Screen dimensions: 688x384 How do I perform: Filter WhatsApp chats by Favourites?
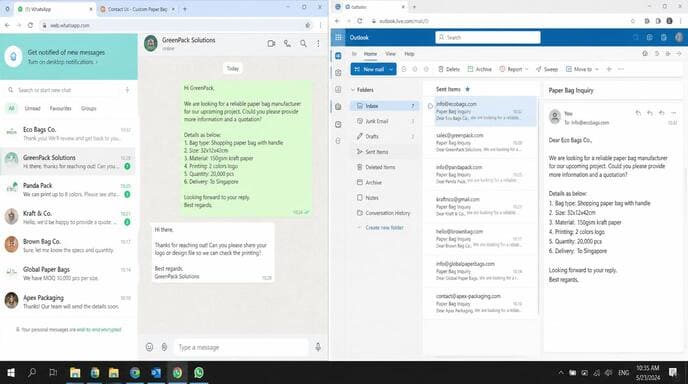pyautogui.click(x=61, y=108)
